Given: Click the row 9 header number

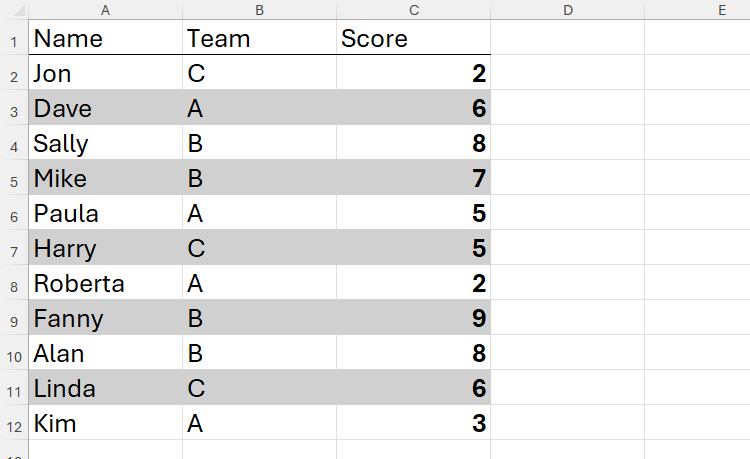Looking at the screenshot, I should pos(14,320).
